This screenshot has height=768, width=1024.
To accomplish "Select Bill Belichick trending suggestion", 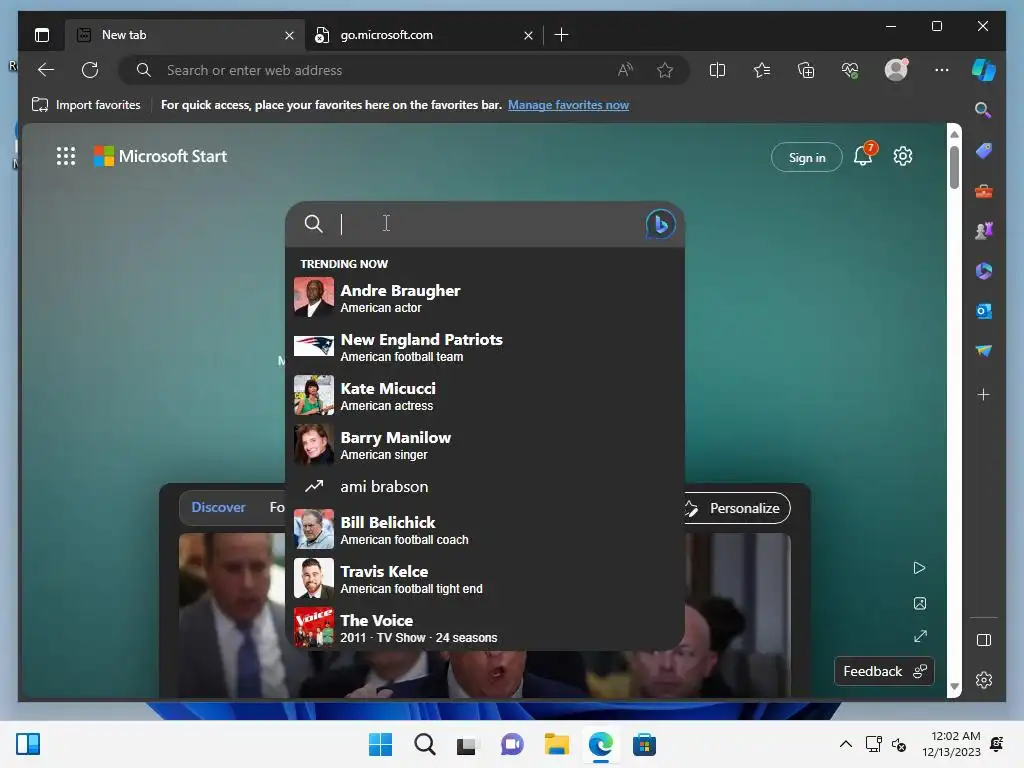I will (485, 530).
